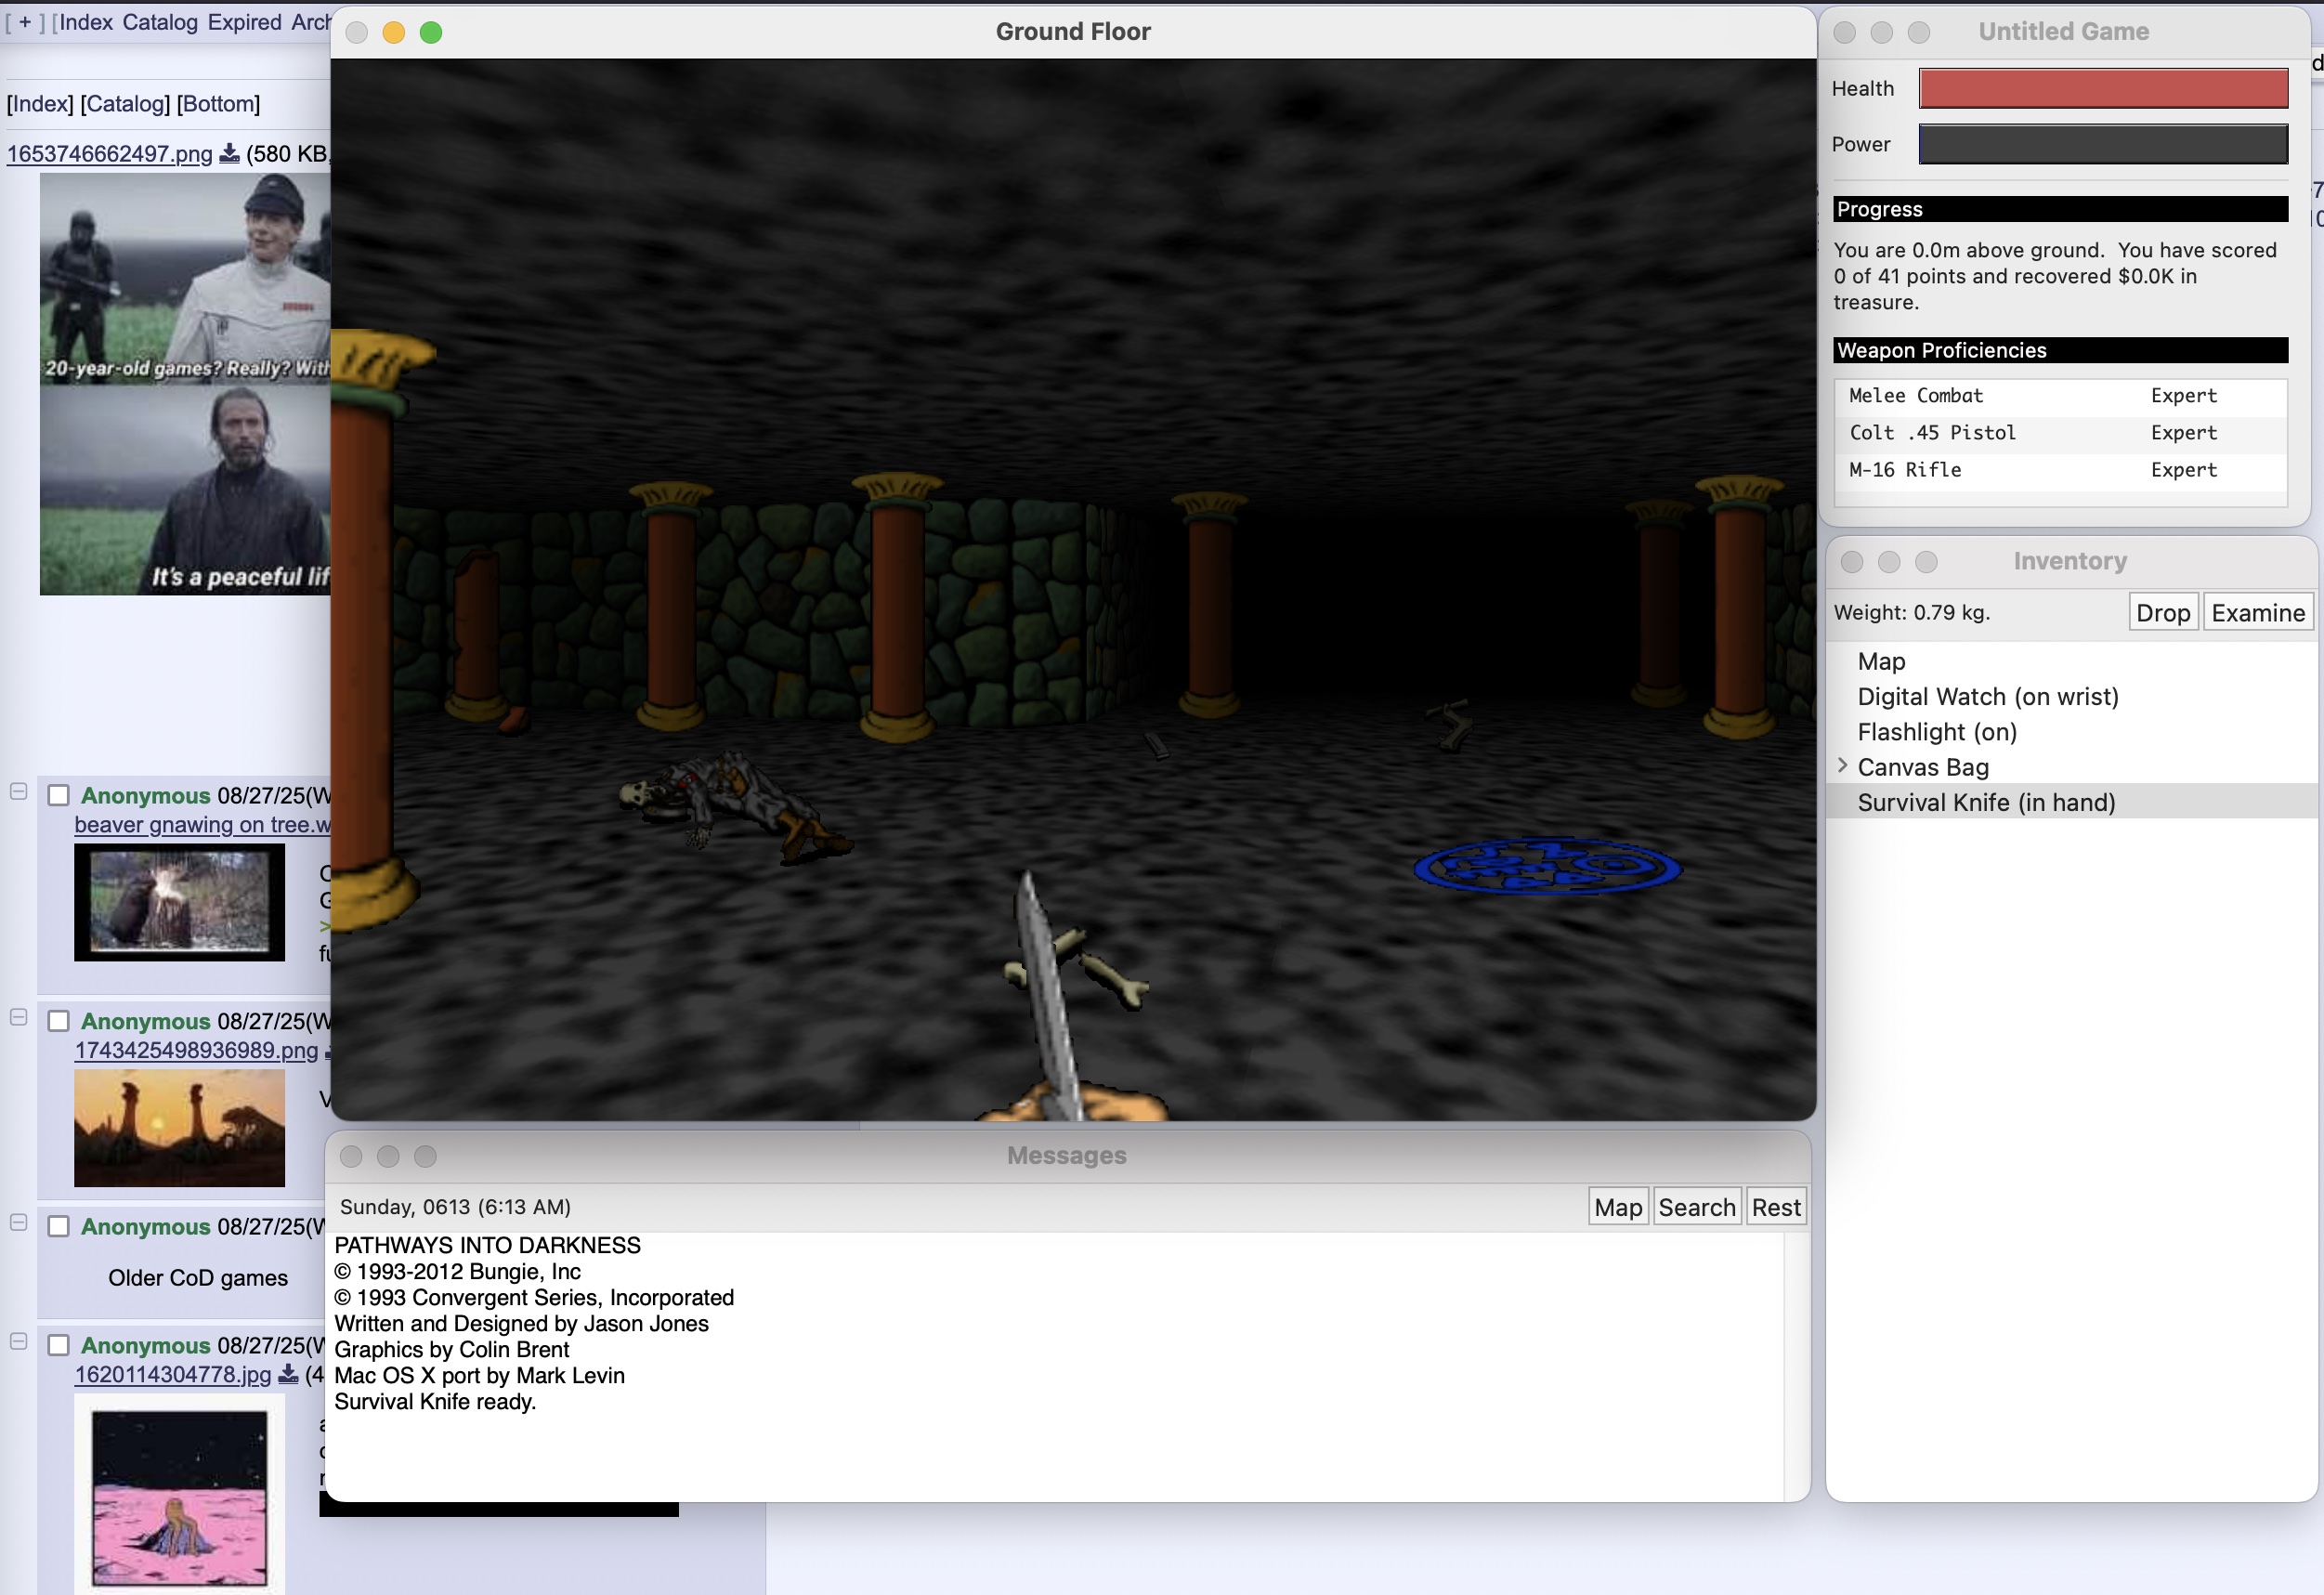Click download icon beside 1620114304778.jpg
Screen dimensions: 2324x1595
[288, 1374]
